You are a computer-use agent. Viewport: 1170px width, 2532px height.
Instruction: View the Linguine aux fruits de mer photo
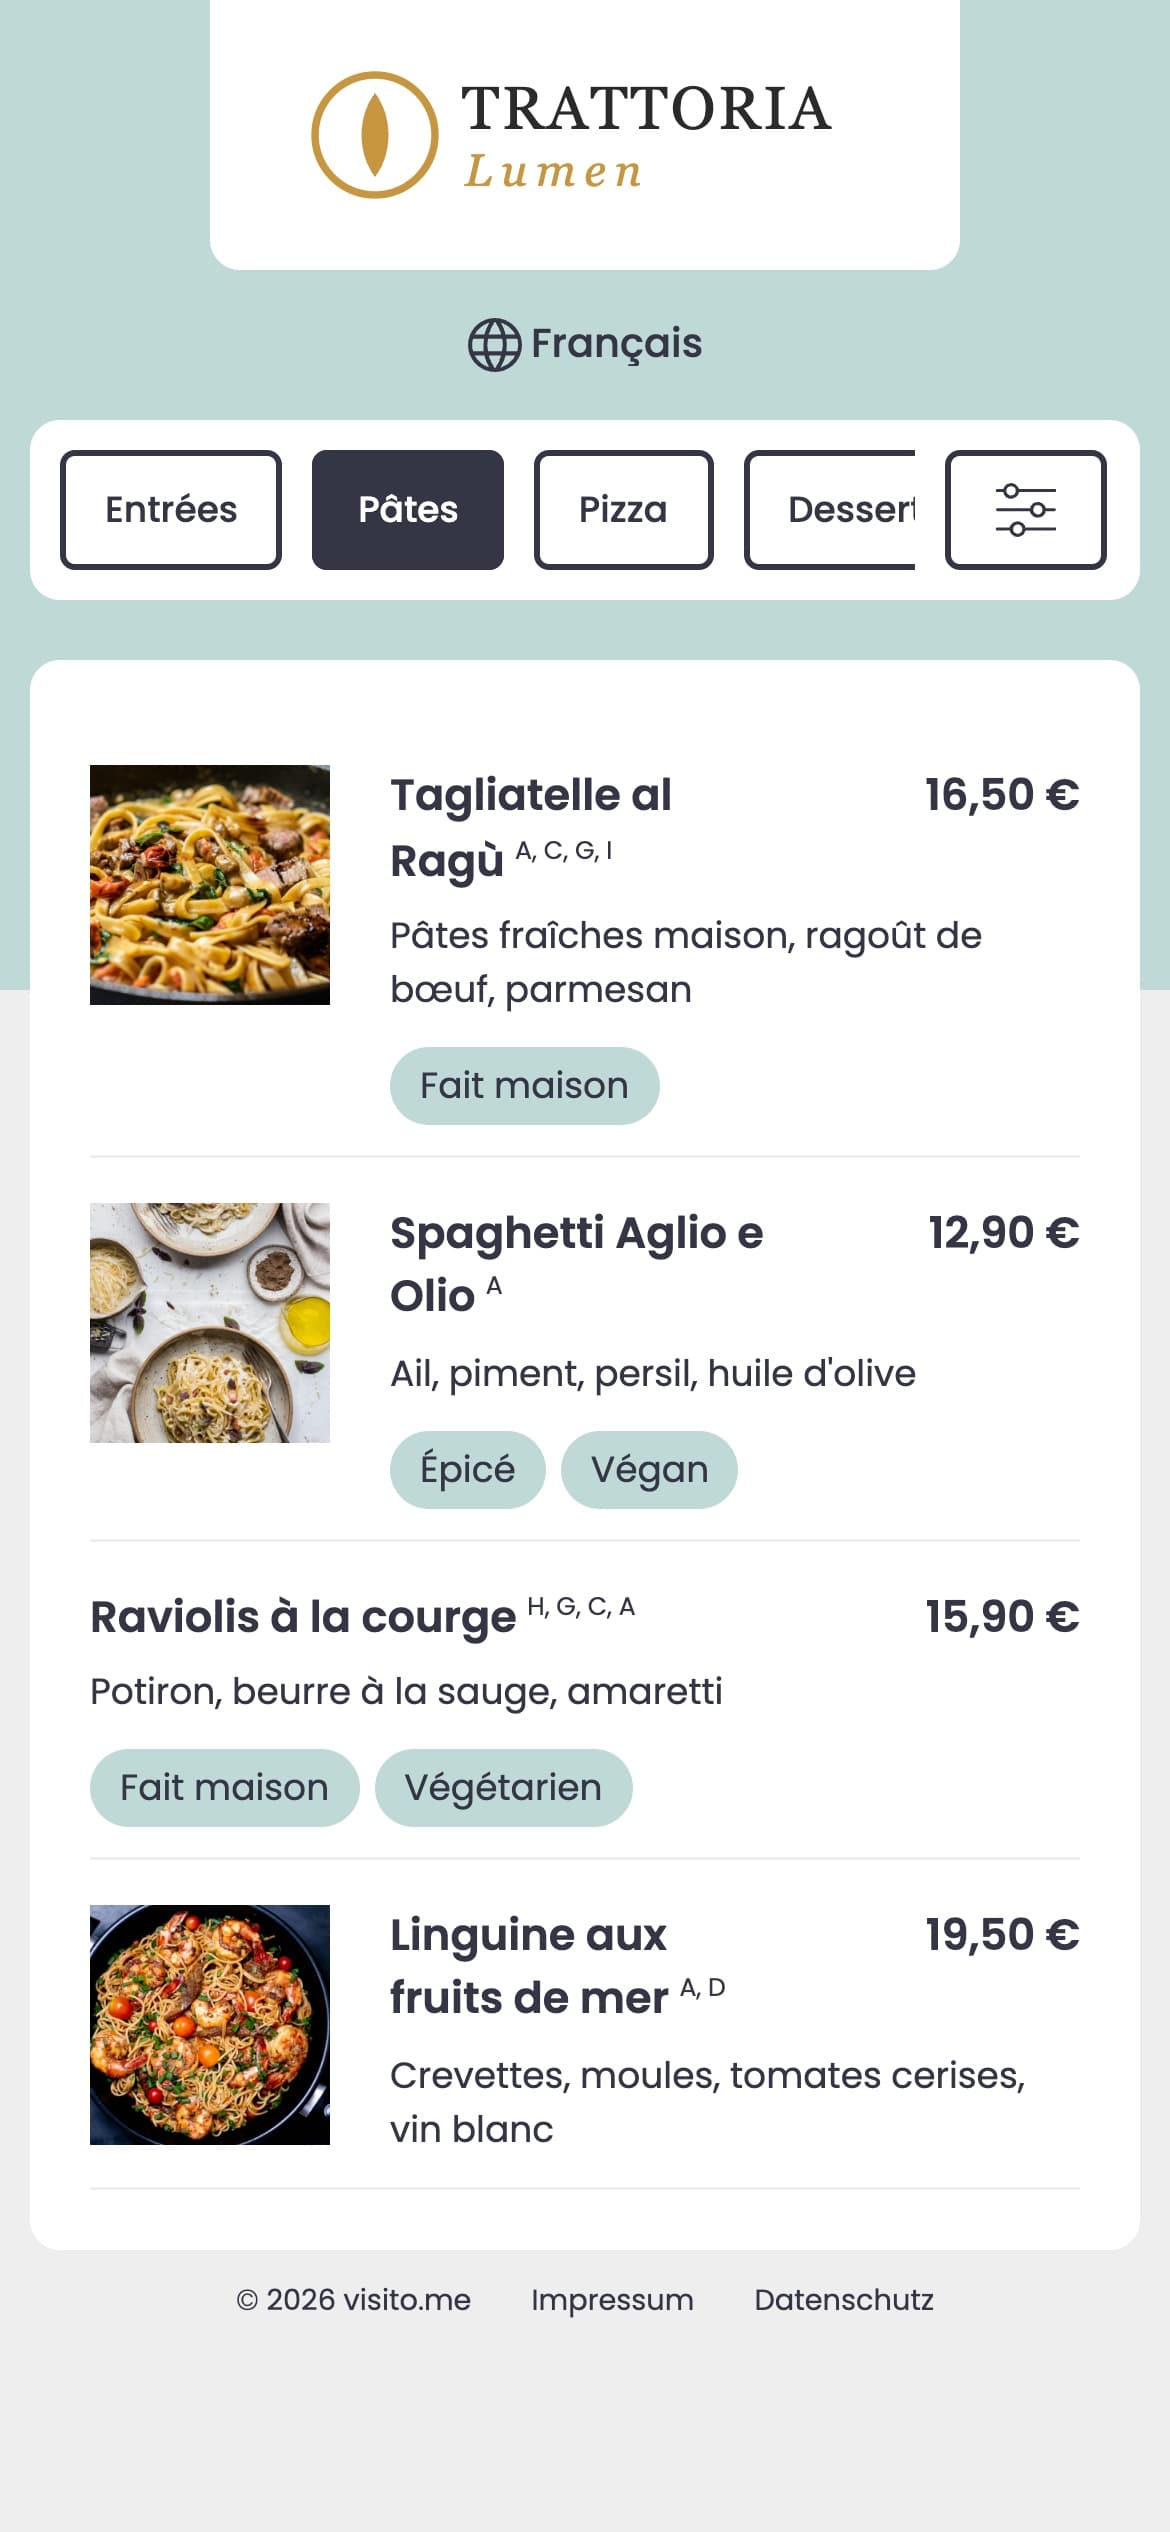[210, 2025]
